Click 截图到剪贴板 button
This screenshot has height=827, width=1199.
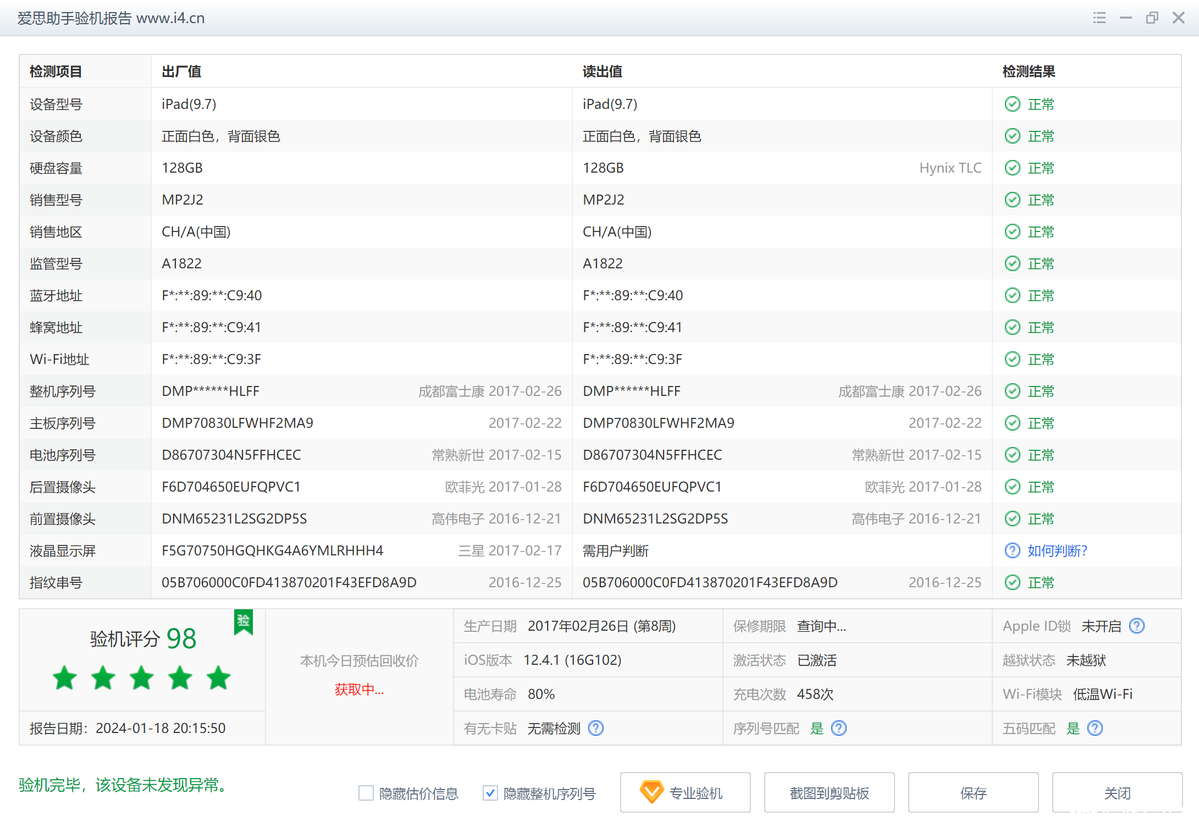coord(830,793)
